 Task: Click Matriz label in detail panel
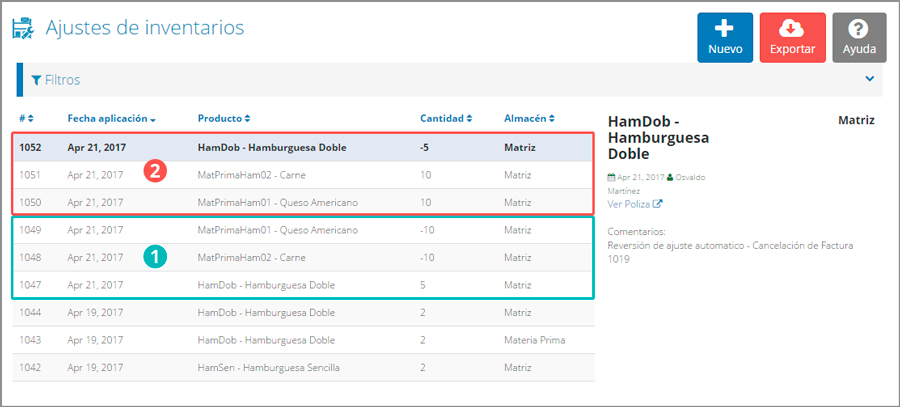(x=856, y=121)
